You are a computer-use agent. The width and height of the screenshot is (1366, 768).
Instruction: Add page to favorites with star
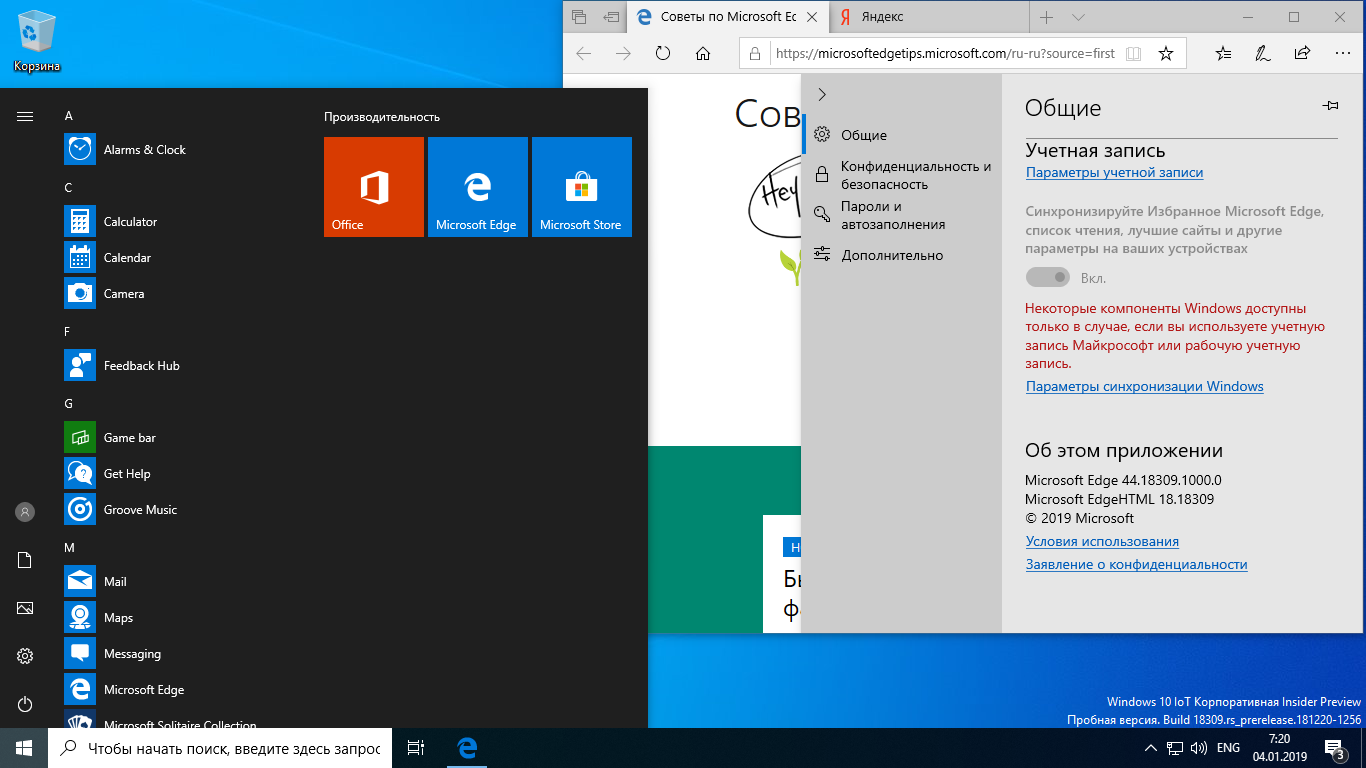tap(1166, 53)
